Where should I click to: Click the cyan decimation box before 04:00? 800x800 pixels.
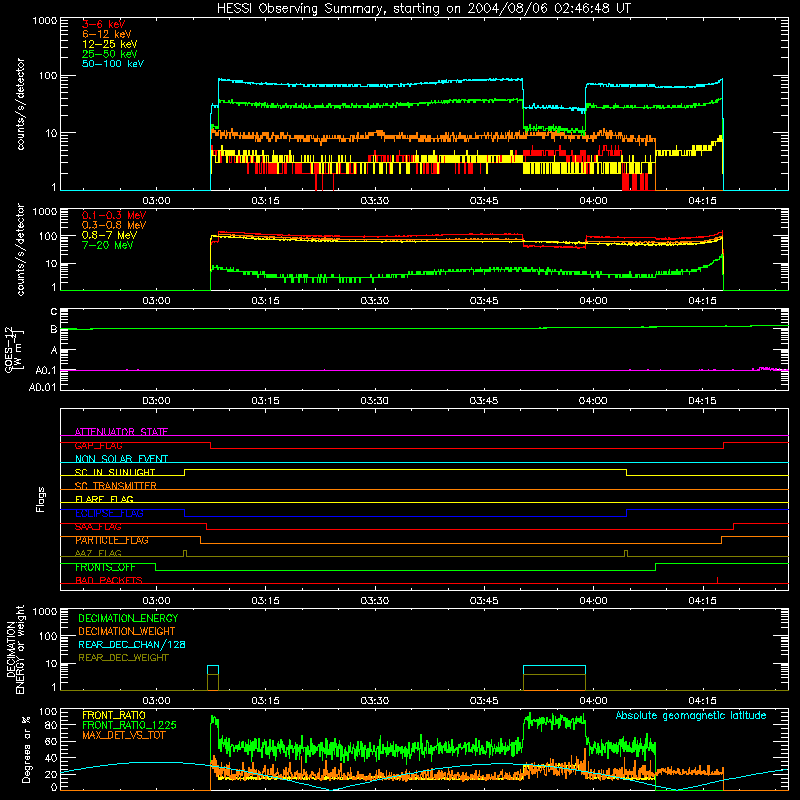pos(555,670)
